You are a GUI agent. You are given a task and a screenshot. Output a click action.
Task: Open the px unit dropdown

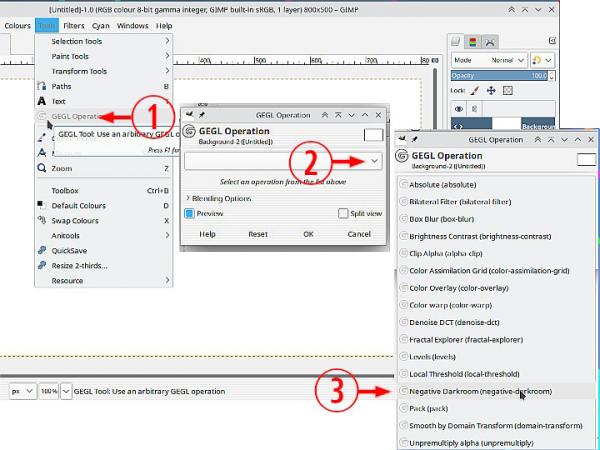[x=22, y=391]
